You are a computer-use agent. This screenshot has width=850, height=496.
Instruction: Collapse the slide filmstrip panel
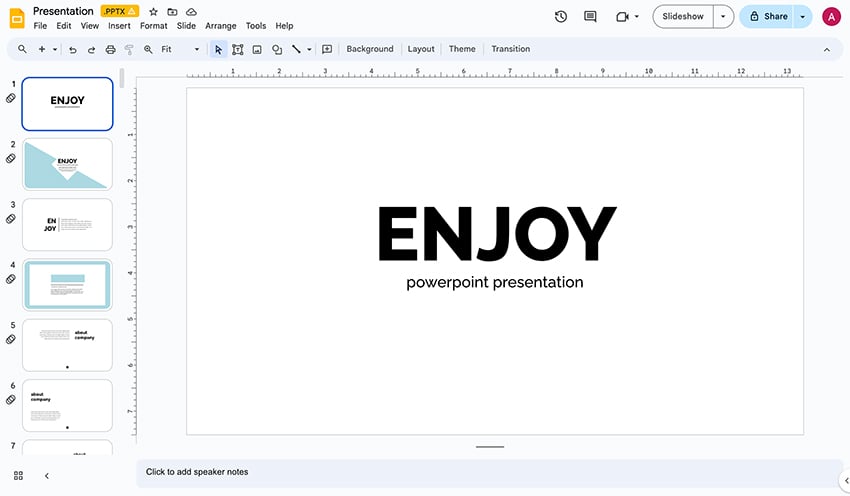point(46,476)
